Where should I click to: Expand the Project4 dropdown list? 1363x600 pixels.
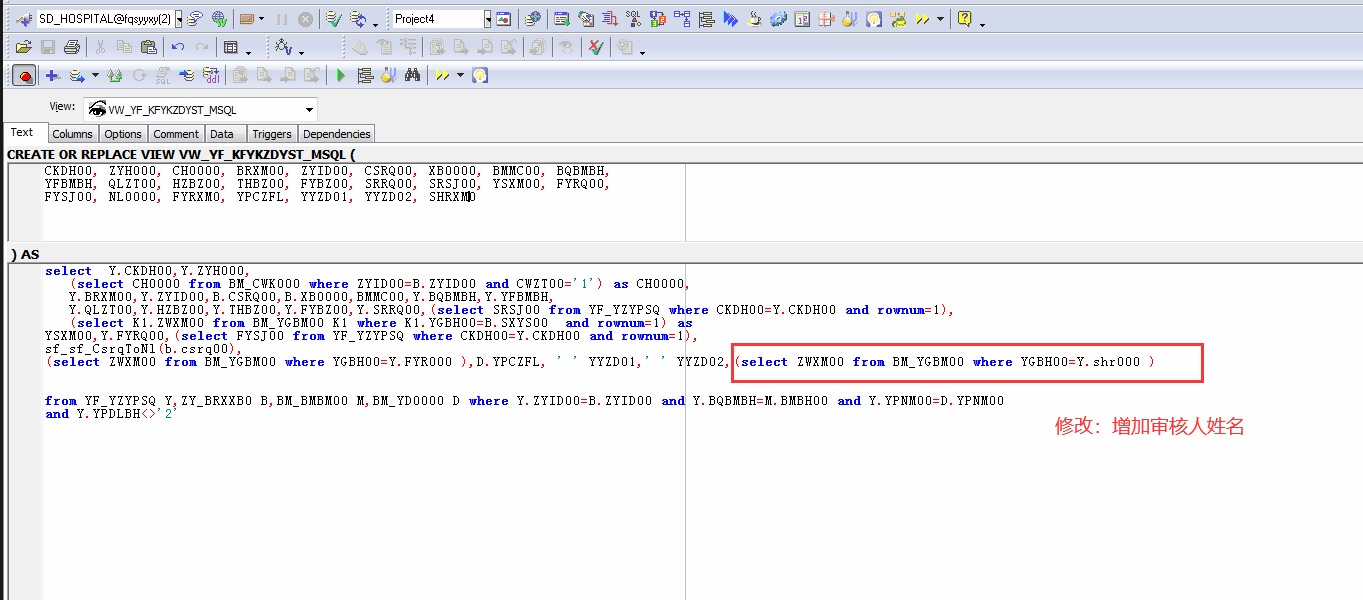coord(488,19)
